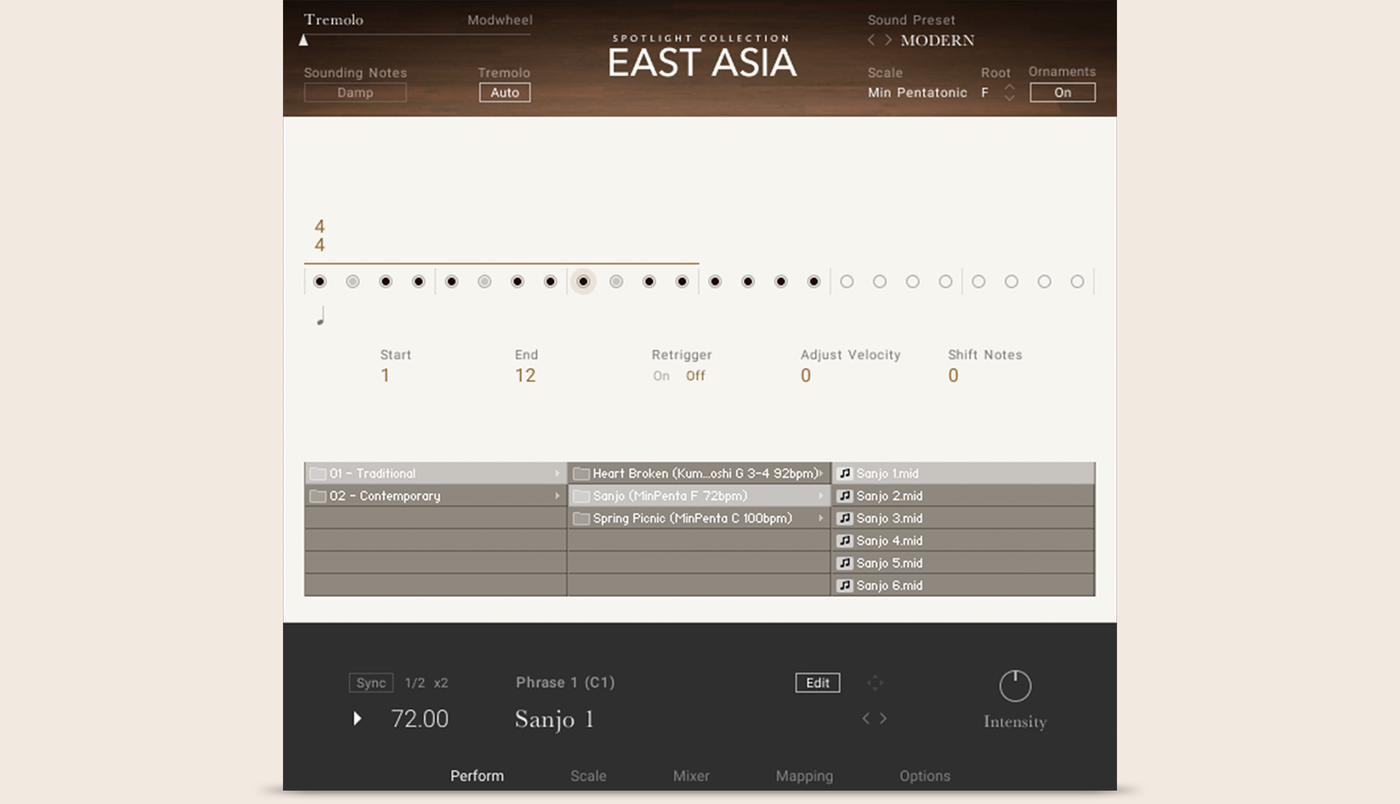Toggle the Damp button for Sounding Notes
The image size is (1400, 804).
click(x=355, y=93)
